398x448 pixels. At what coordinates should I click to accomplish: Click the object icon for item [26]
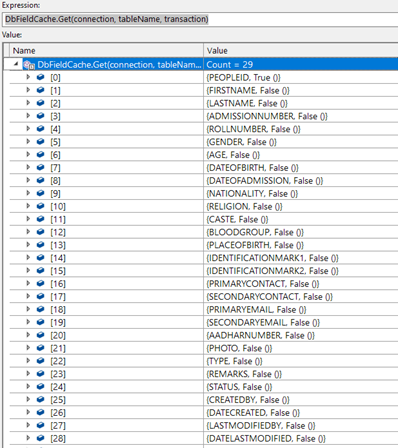(x=40, y=412)
